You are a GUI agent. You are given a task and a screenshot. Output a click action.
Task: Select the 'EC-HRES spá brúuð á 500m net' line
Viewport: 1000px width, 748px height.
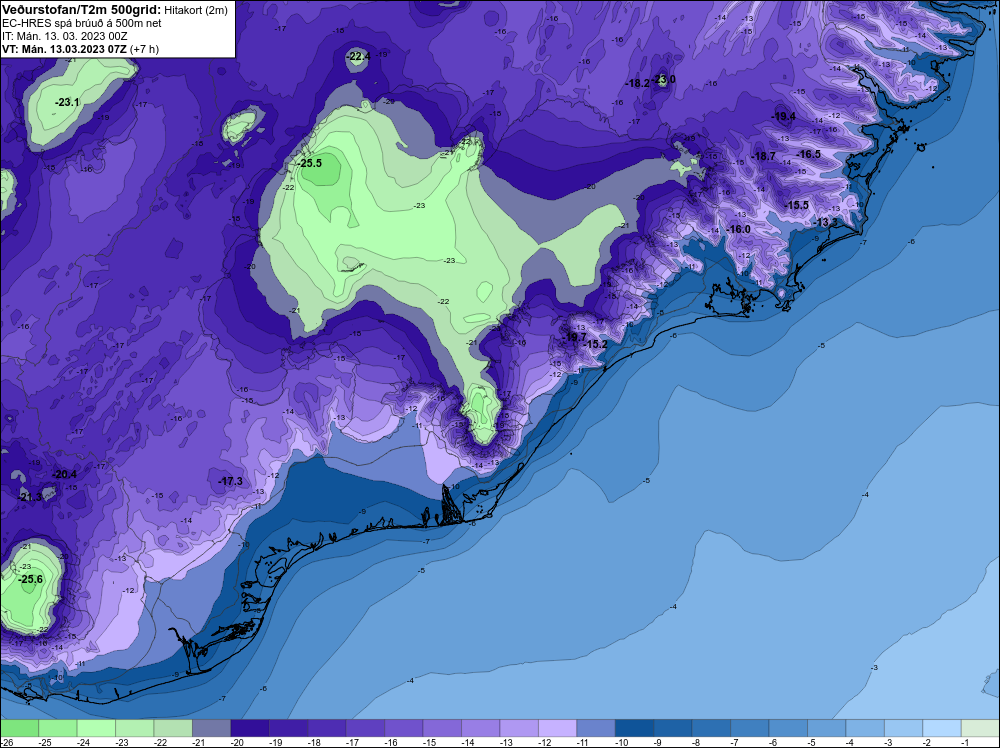click(x=82, y=23)
